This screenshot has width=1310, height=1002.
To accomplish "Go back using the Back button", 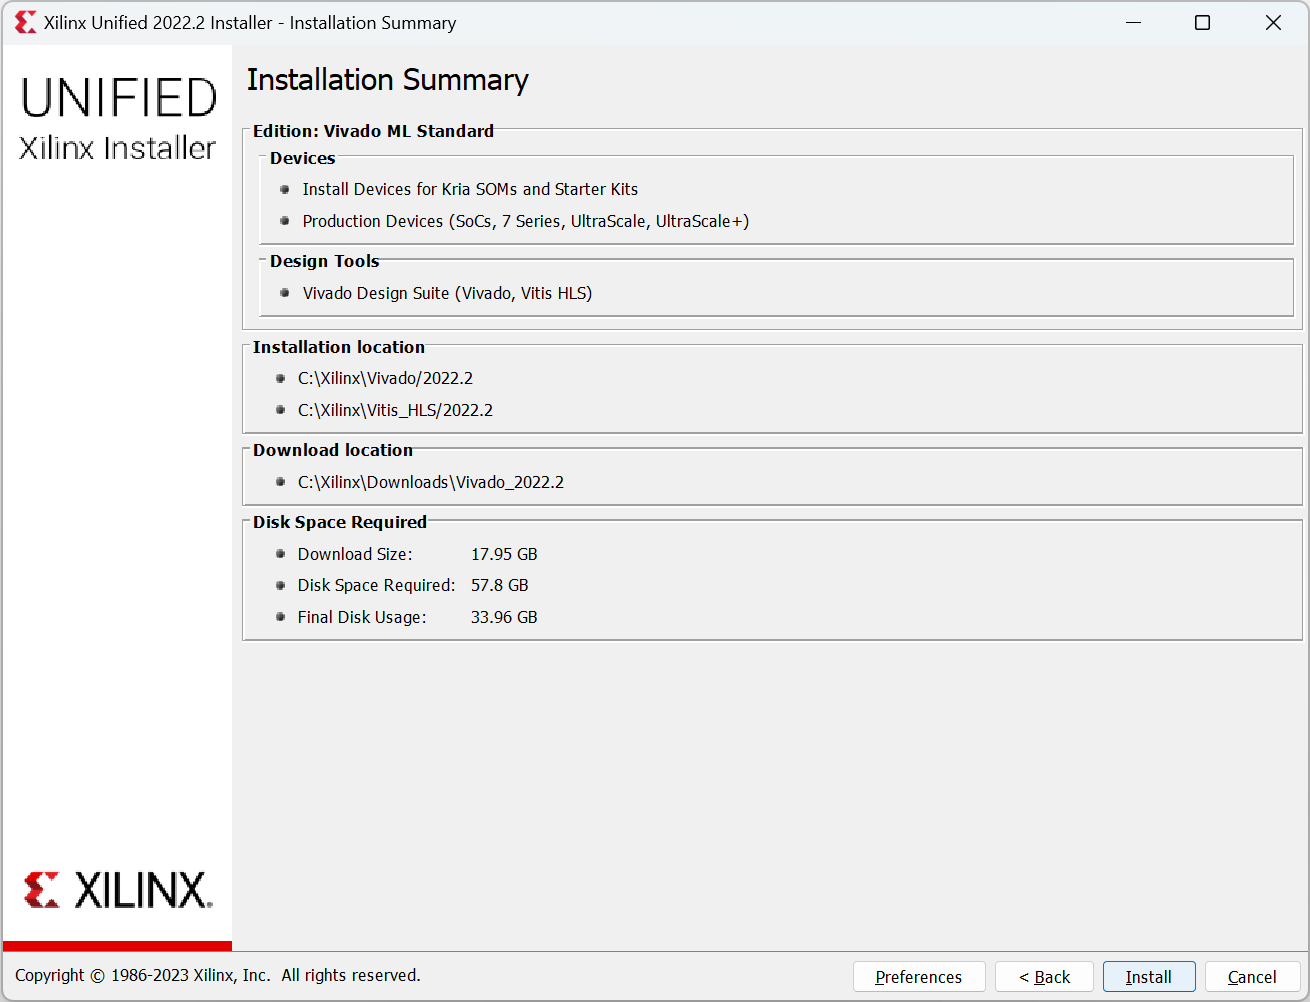I will [1044, 976].
